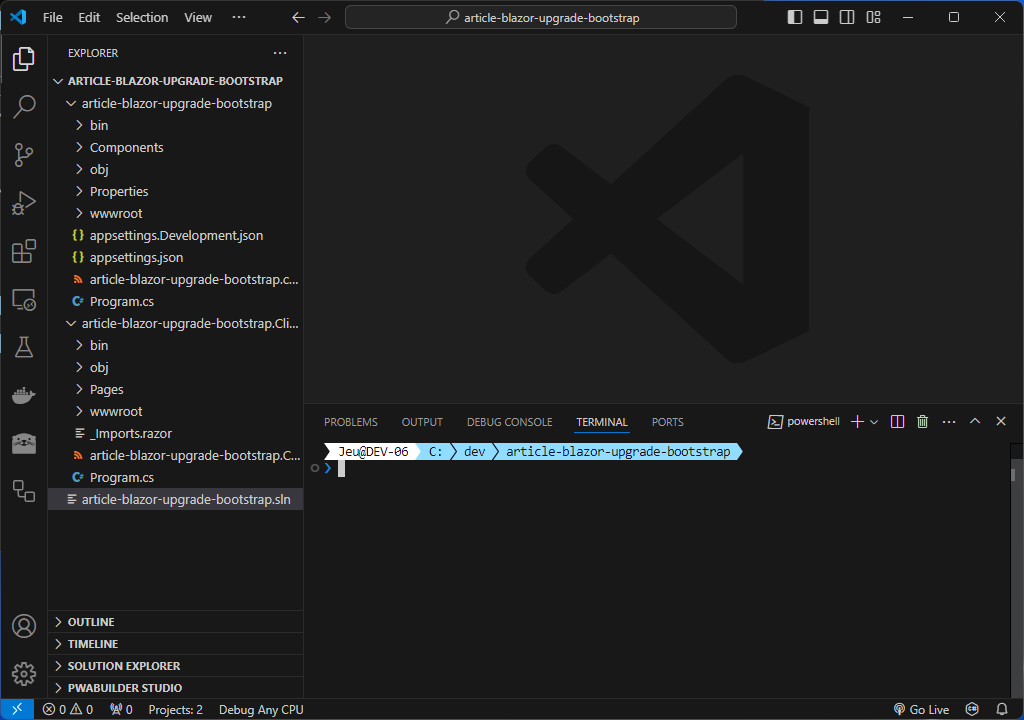Expand the SOLUTION EXPLORER section
The image size is (1024, 720).
pyautogui.click(x=176, y=666)
